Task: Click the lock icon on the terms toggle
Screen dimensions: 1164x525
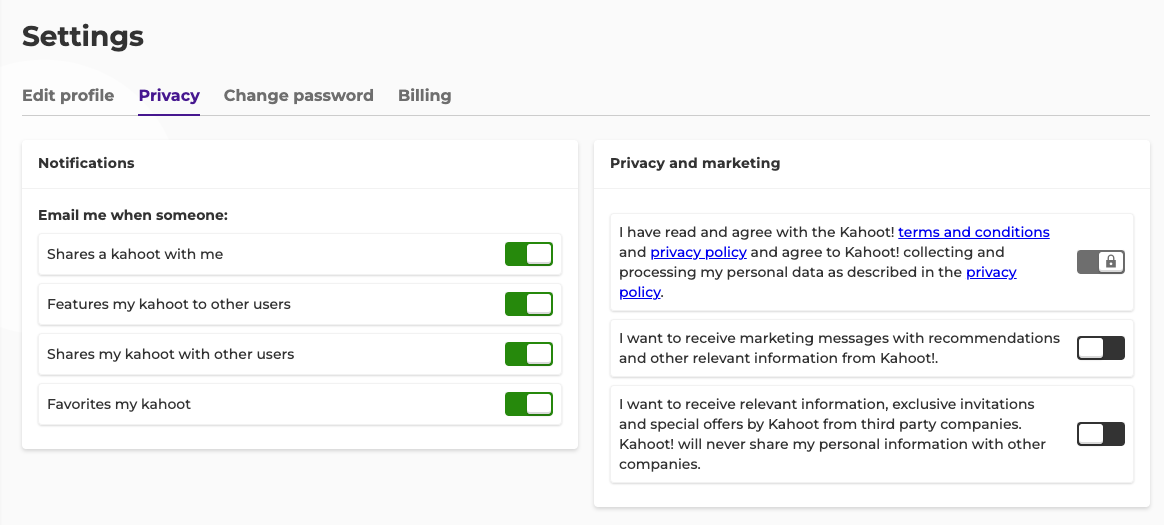Action: pyautogui.click(x=1110, y=262)
